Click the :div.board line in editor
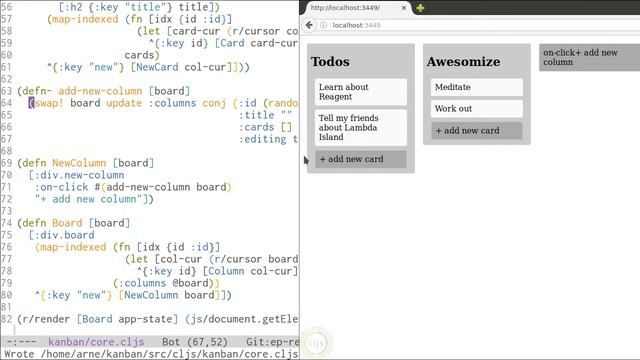Image resolution: width=640 pixels, height=360 pixels. pos(61,235)
